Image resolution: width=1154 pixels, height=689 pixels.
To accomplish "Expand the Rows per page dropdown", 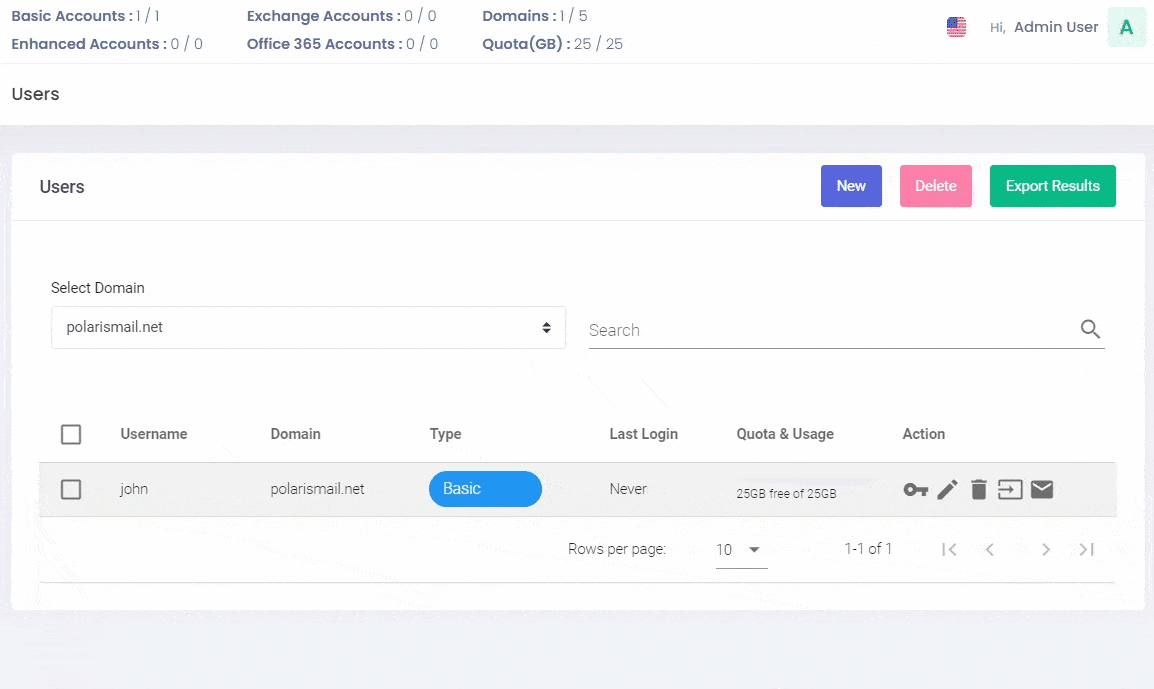I will pyautogui.click(x=740, y=549).
